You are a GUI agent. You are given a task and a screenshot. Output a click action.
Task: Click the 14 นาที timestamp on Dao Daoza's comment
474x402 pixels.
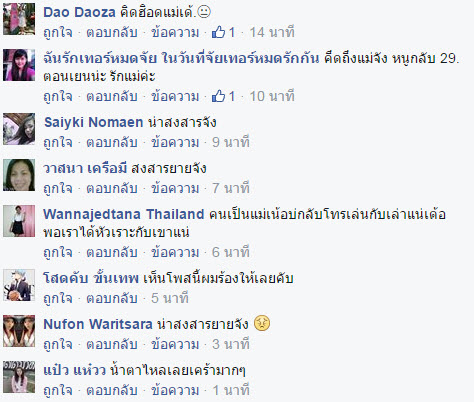pyautogui.click(x=272, y=32)
